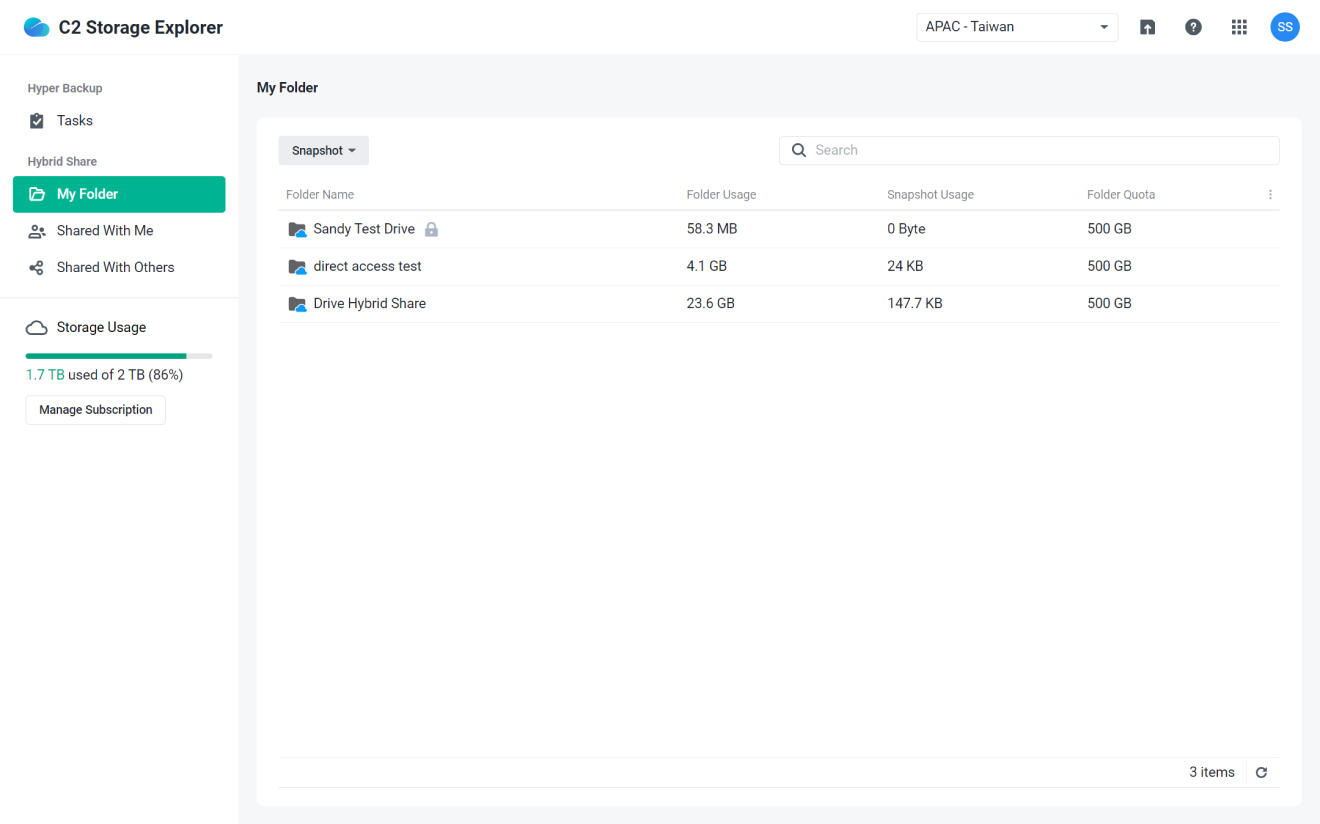Click the Manage Subscription button
Screen dimensions: 1320x824
[96, 410]
